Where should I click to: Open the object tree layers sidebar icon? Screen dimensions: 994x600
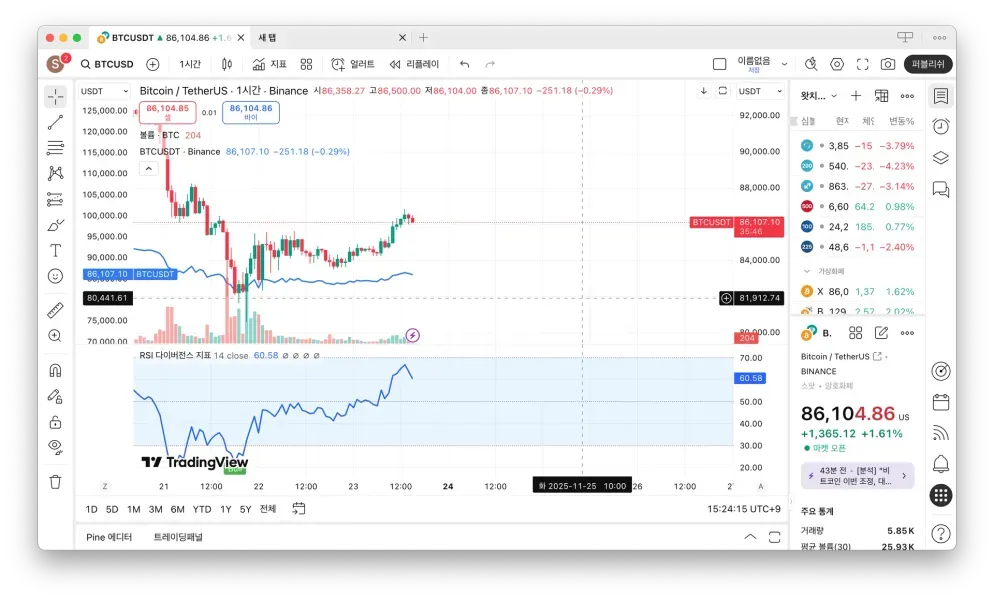coord(941,157)
